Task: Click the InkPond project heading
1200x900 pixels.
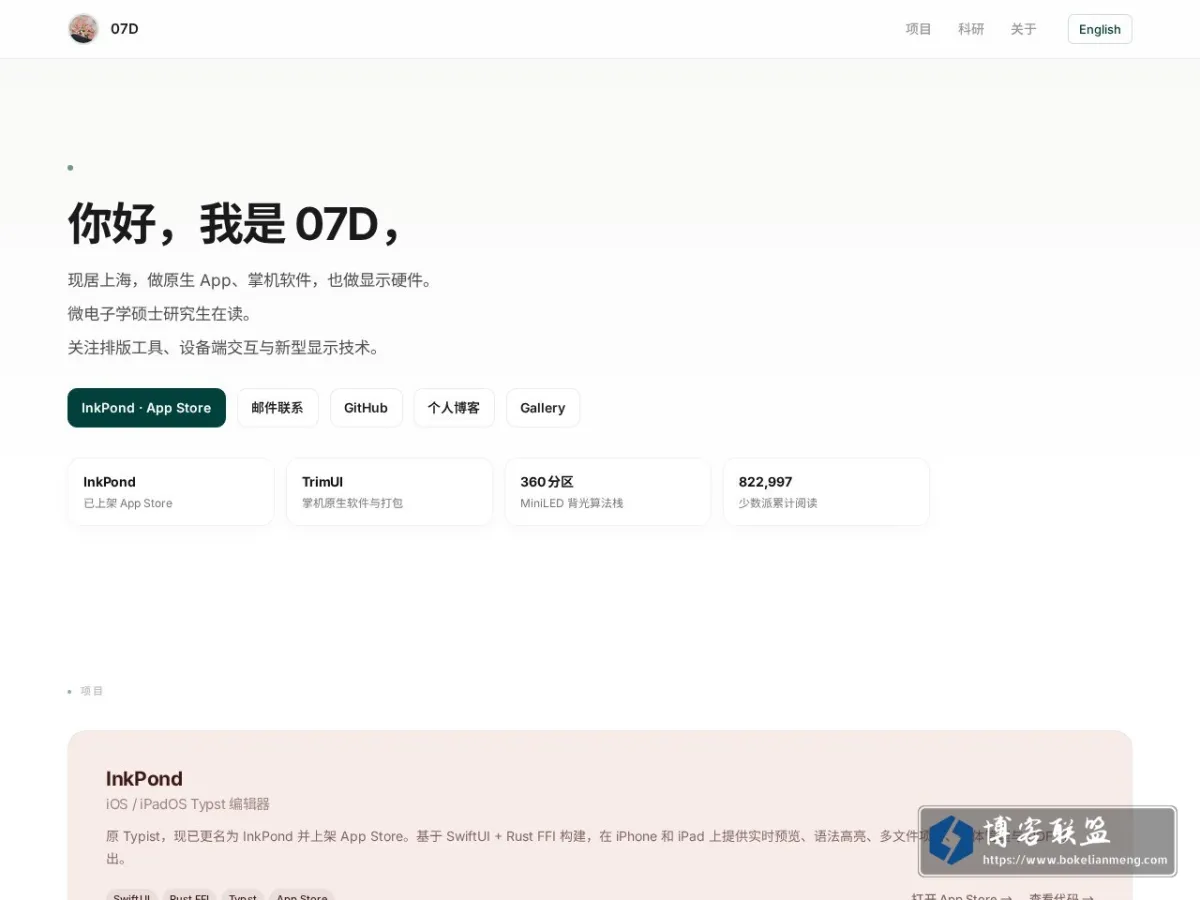Action: click(144, 778)
